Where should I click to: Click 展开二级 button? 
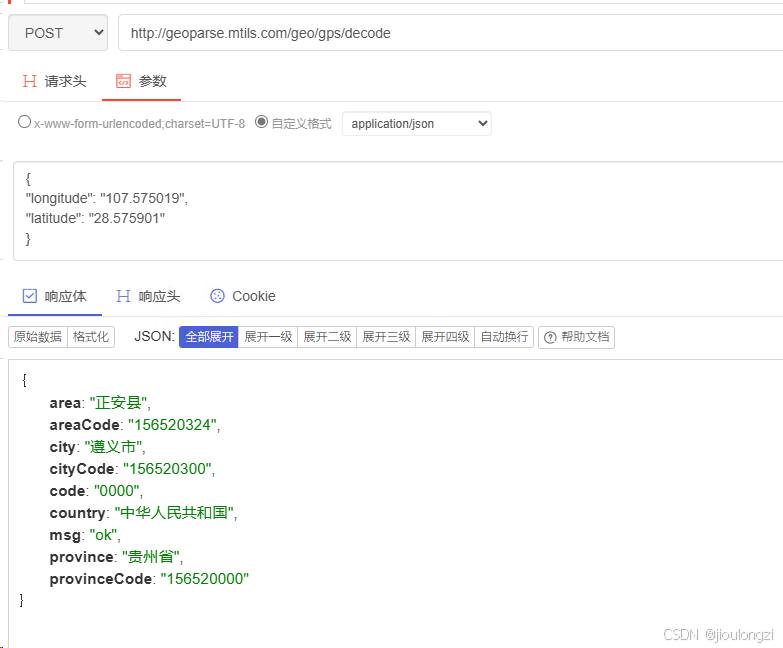[x=327, y=337]
